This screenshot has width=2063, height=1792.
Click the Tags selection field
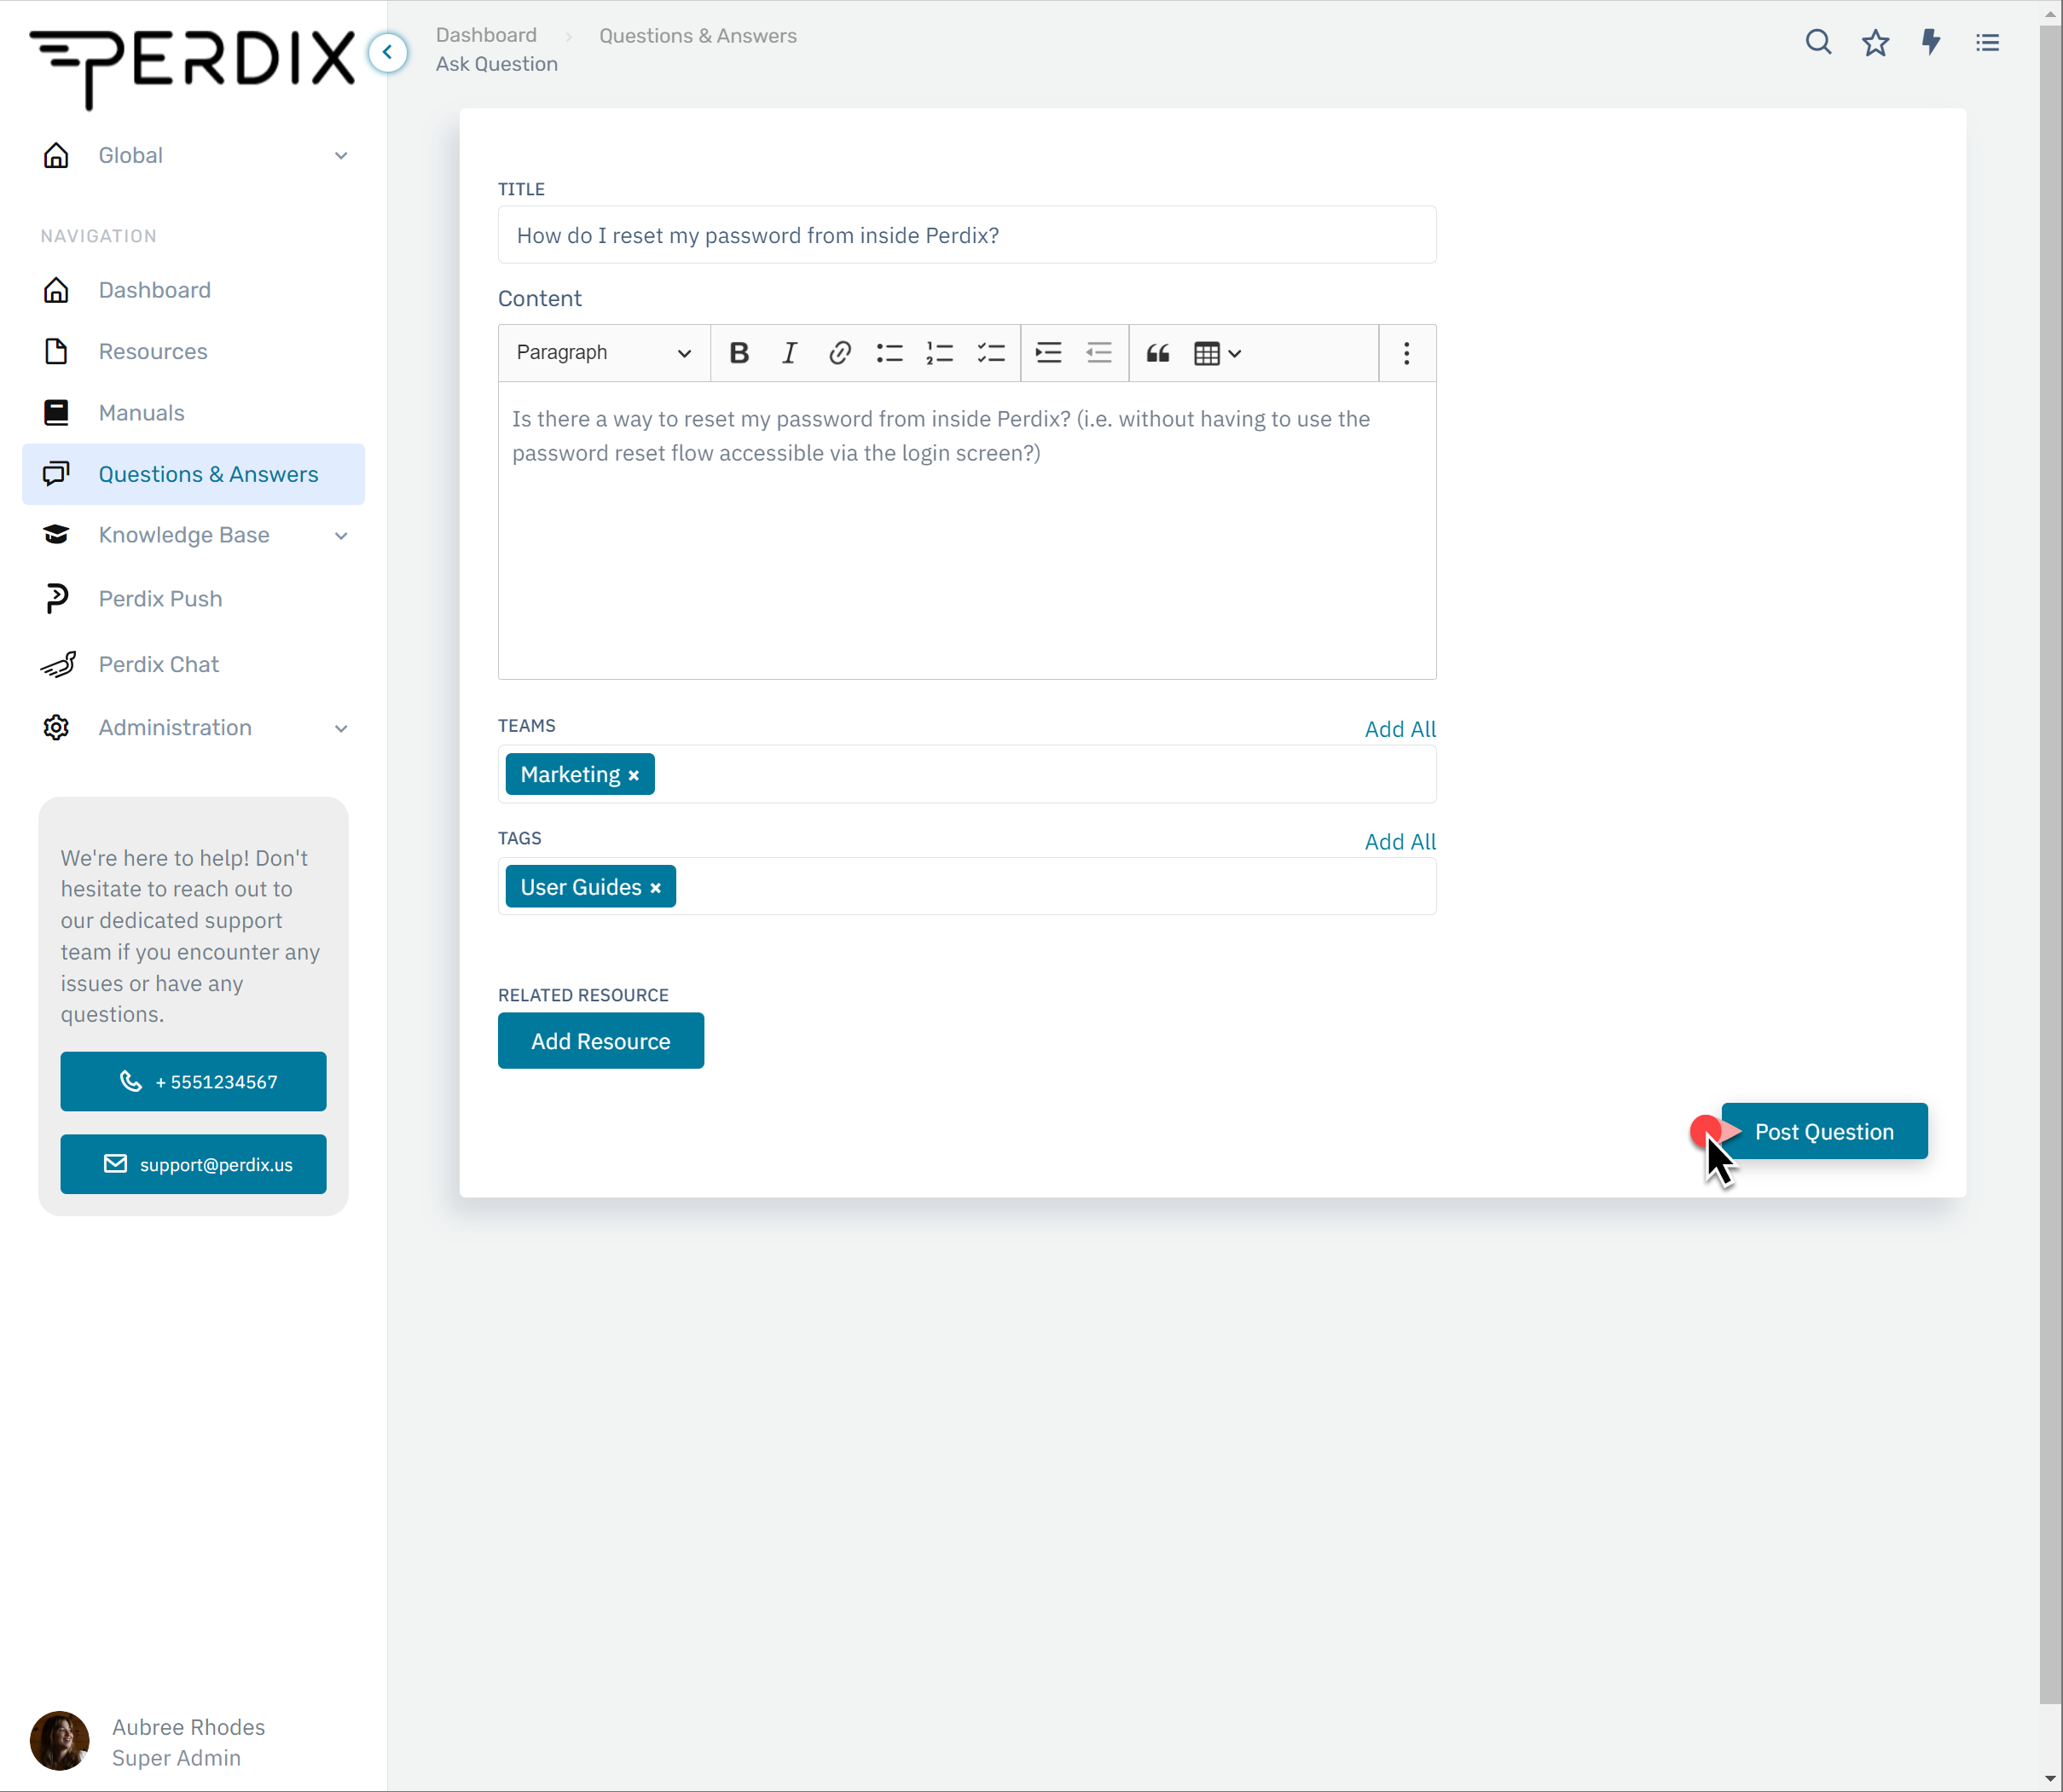(967, 887)
